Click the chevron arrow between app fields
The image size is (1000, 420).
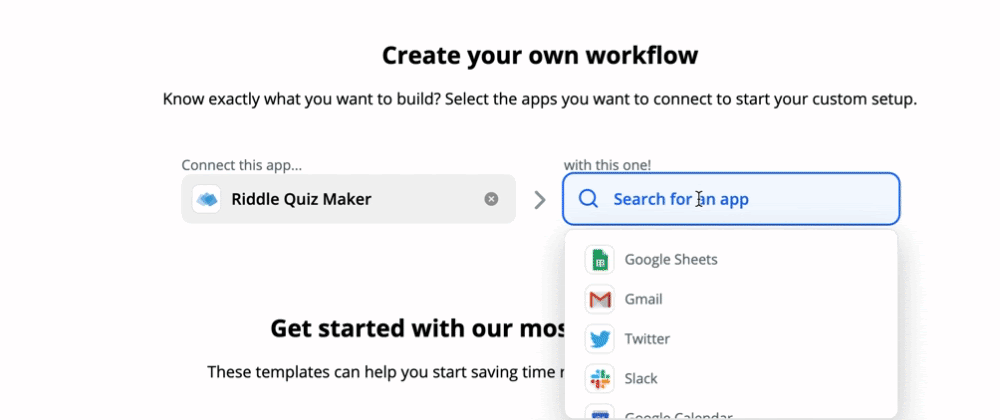point(540,200)
